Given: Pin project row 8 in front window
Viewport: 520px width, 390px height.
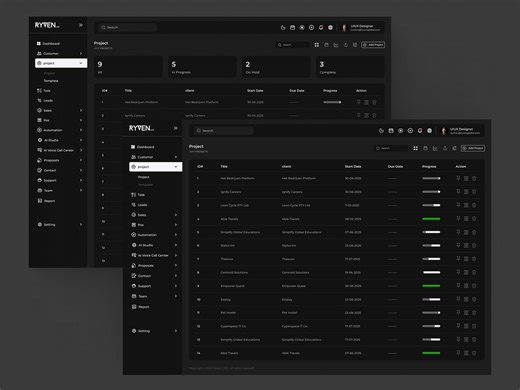Looking at the screenshot, I should pos(458,272).
